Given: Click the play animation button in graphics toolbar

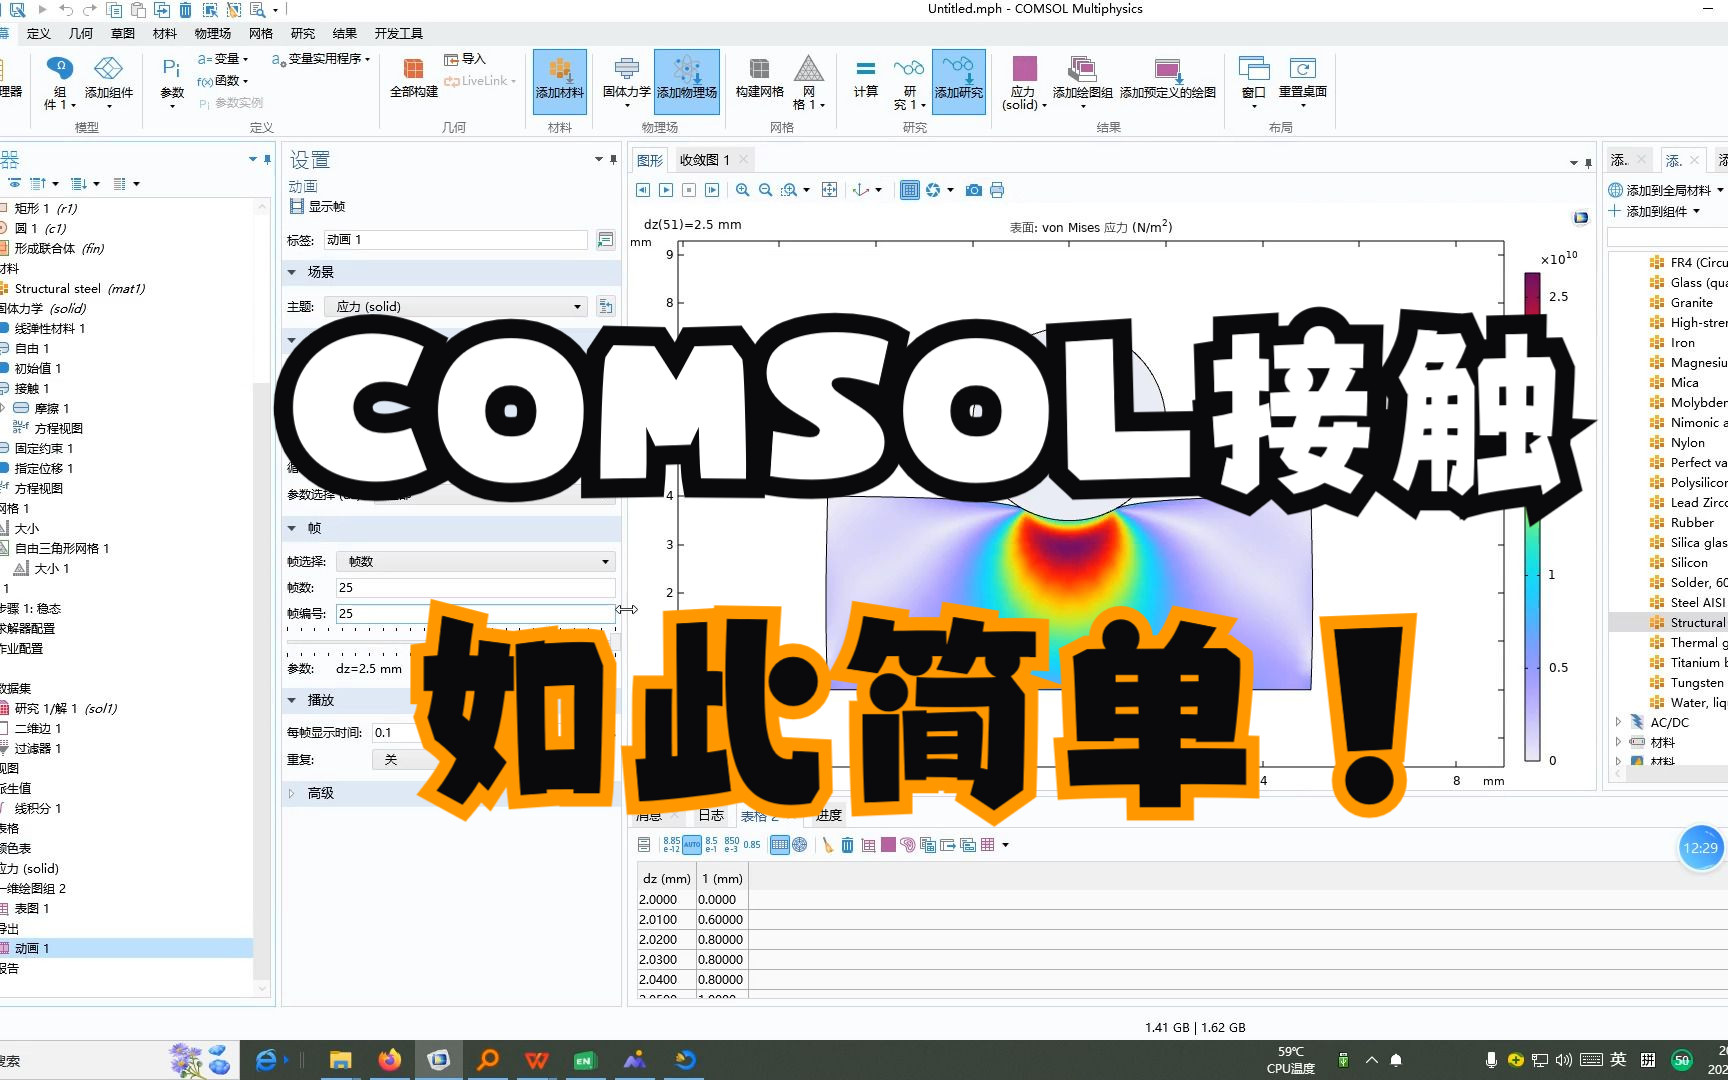Looking at the screenshot, I should coord(666,190).
